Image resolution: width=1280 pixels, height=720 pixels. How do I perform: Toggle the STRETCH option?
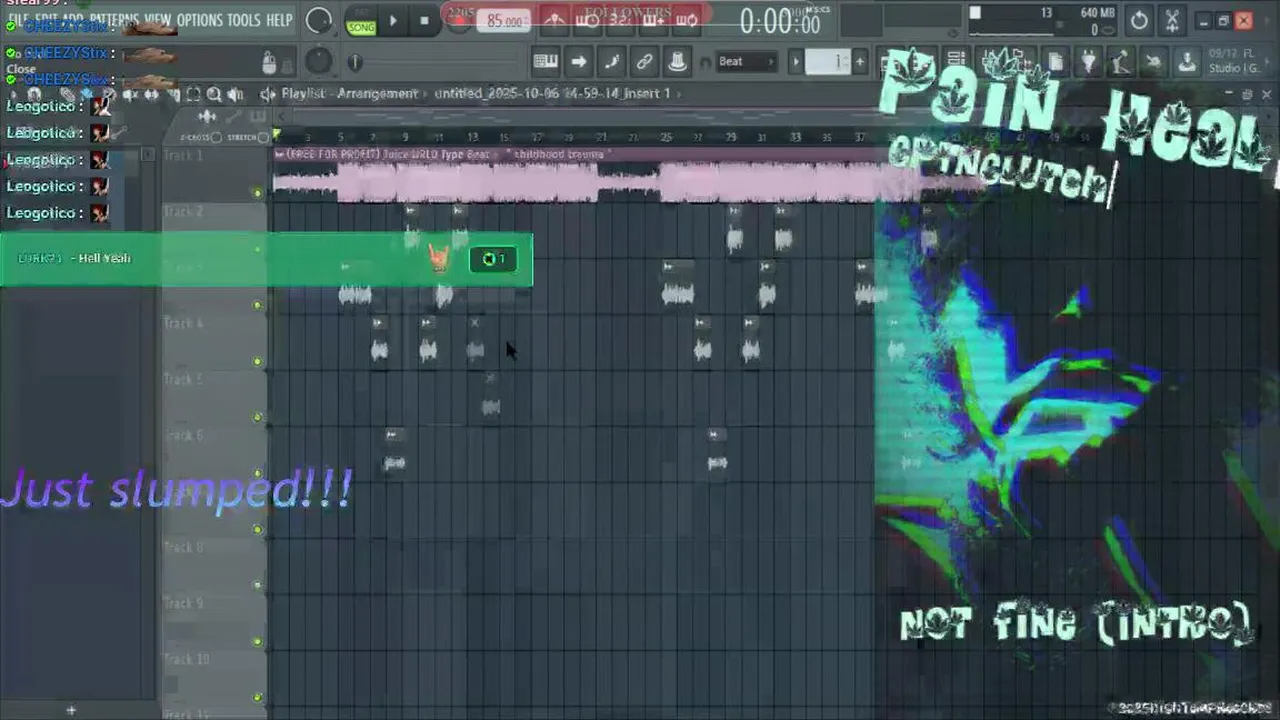pyautogui.click(x=247, y=137)
